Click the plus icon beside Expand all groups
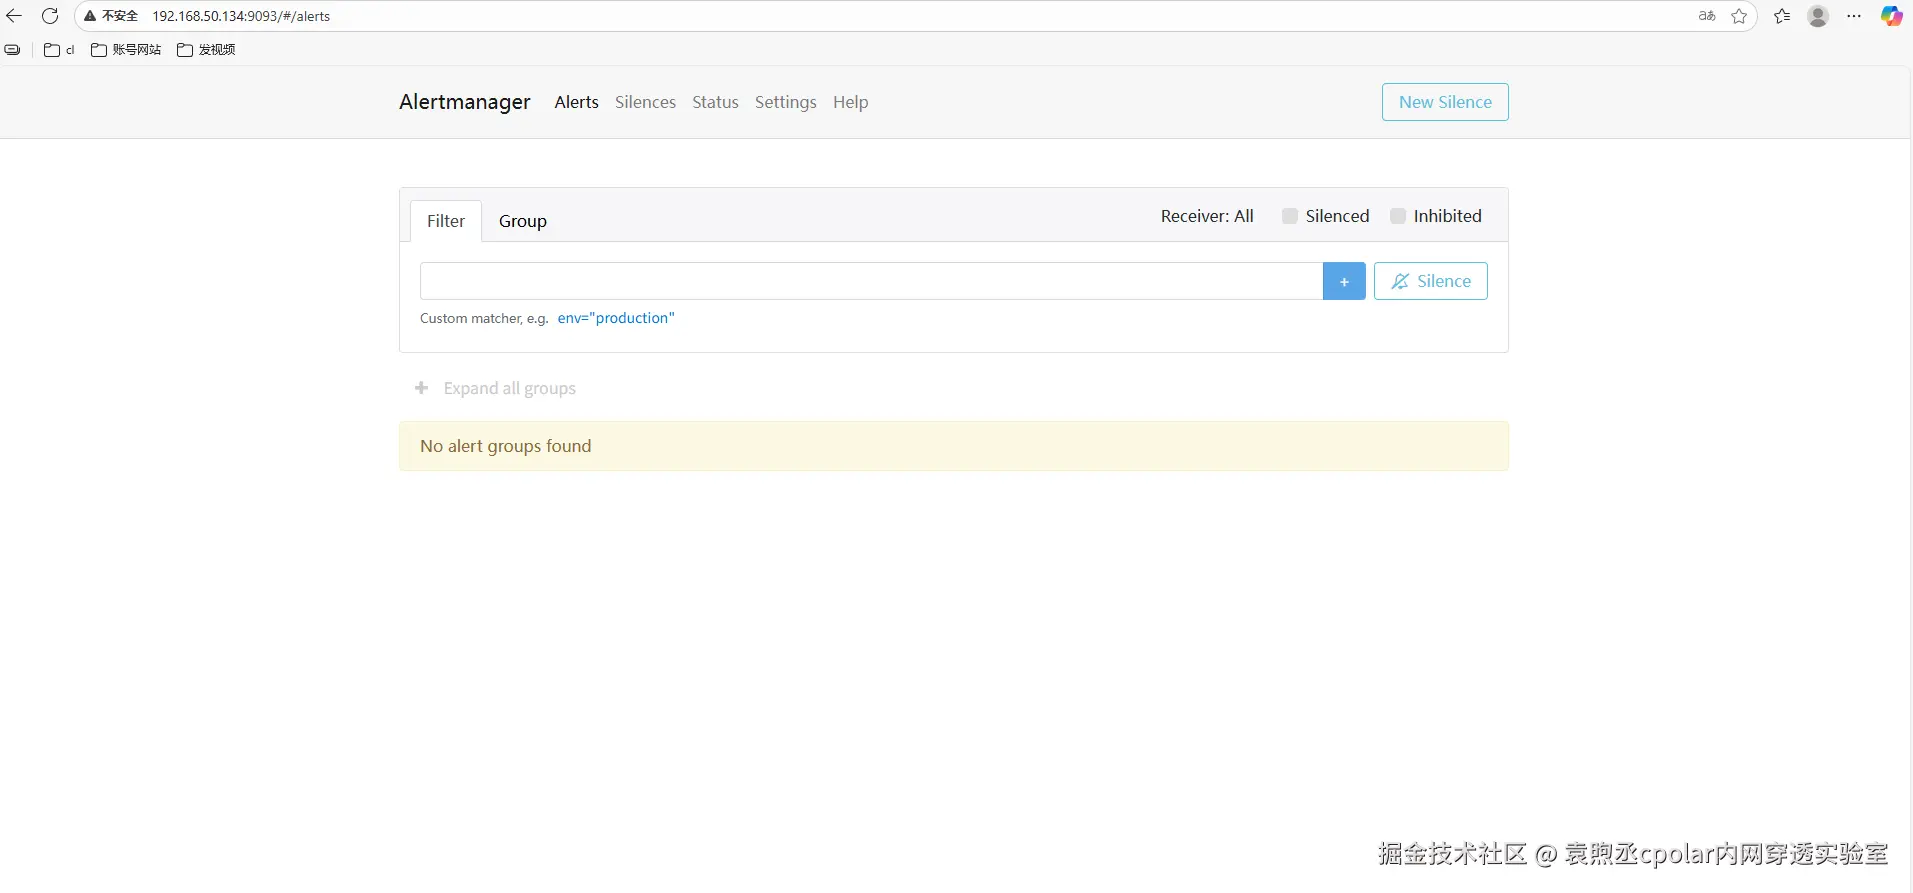Screen dimensions: 1913x893 (422, 388)
